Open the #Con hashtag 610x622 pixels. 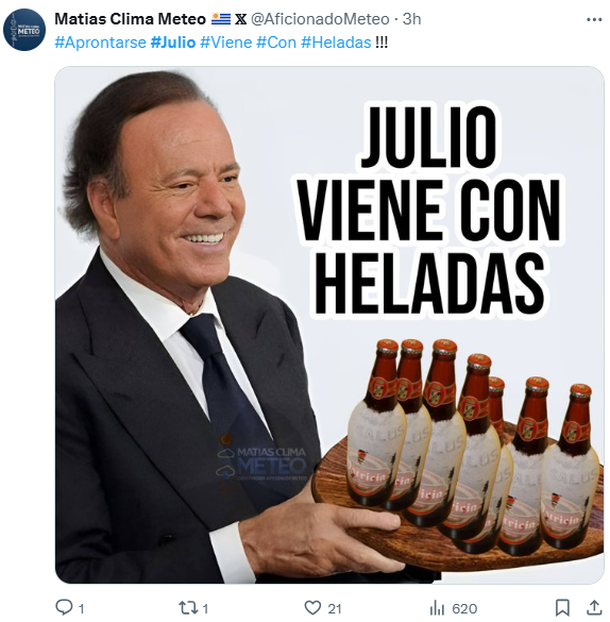pos(276,42)
